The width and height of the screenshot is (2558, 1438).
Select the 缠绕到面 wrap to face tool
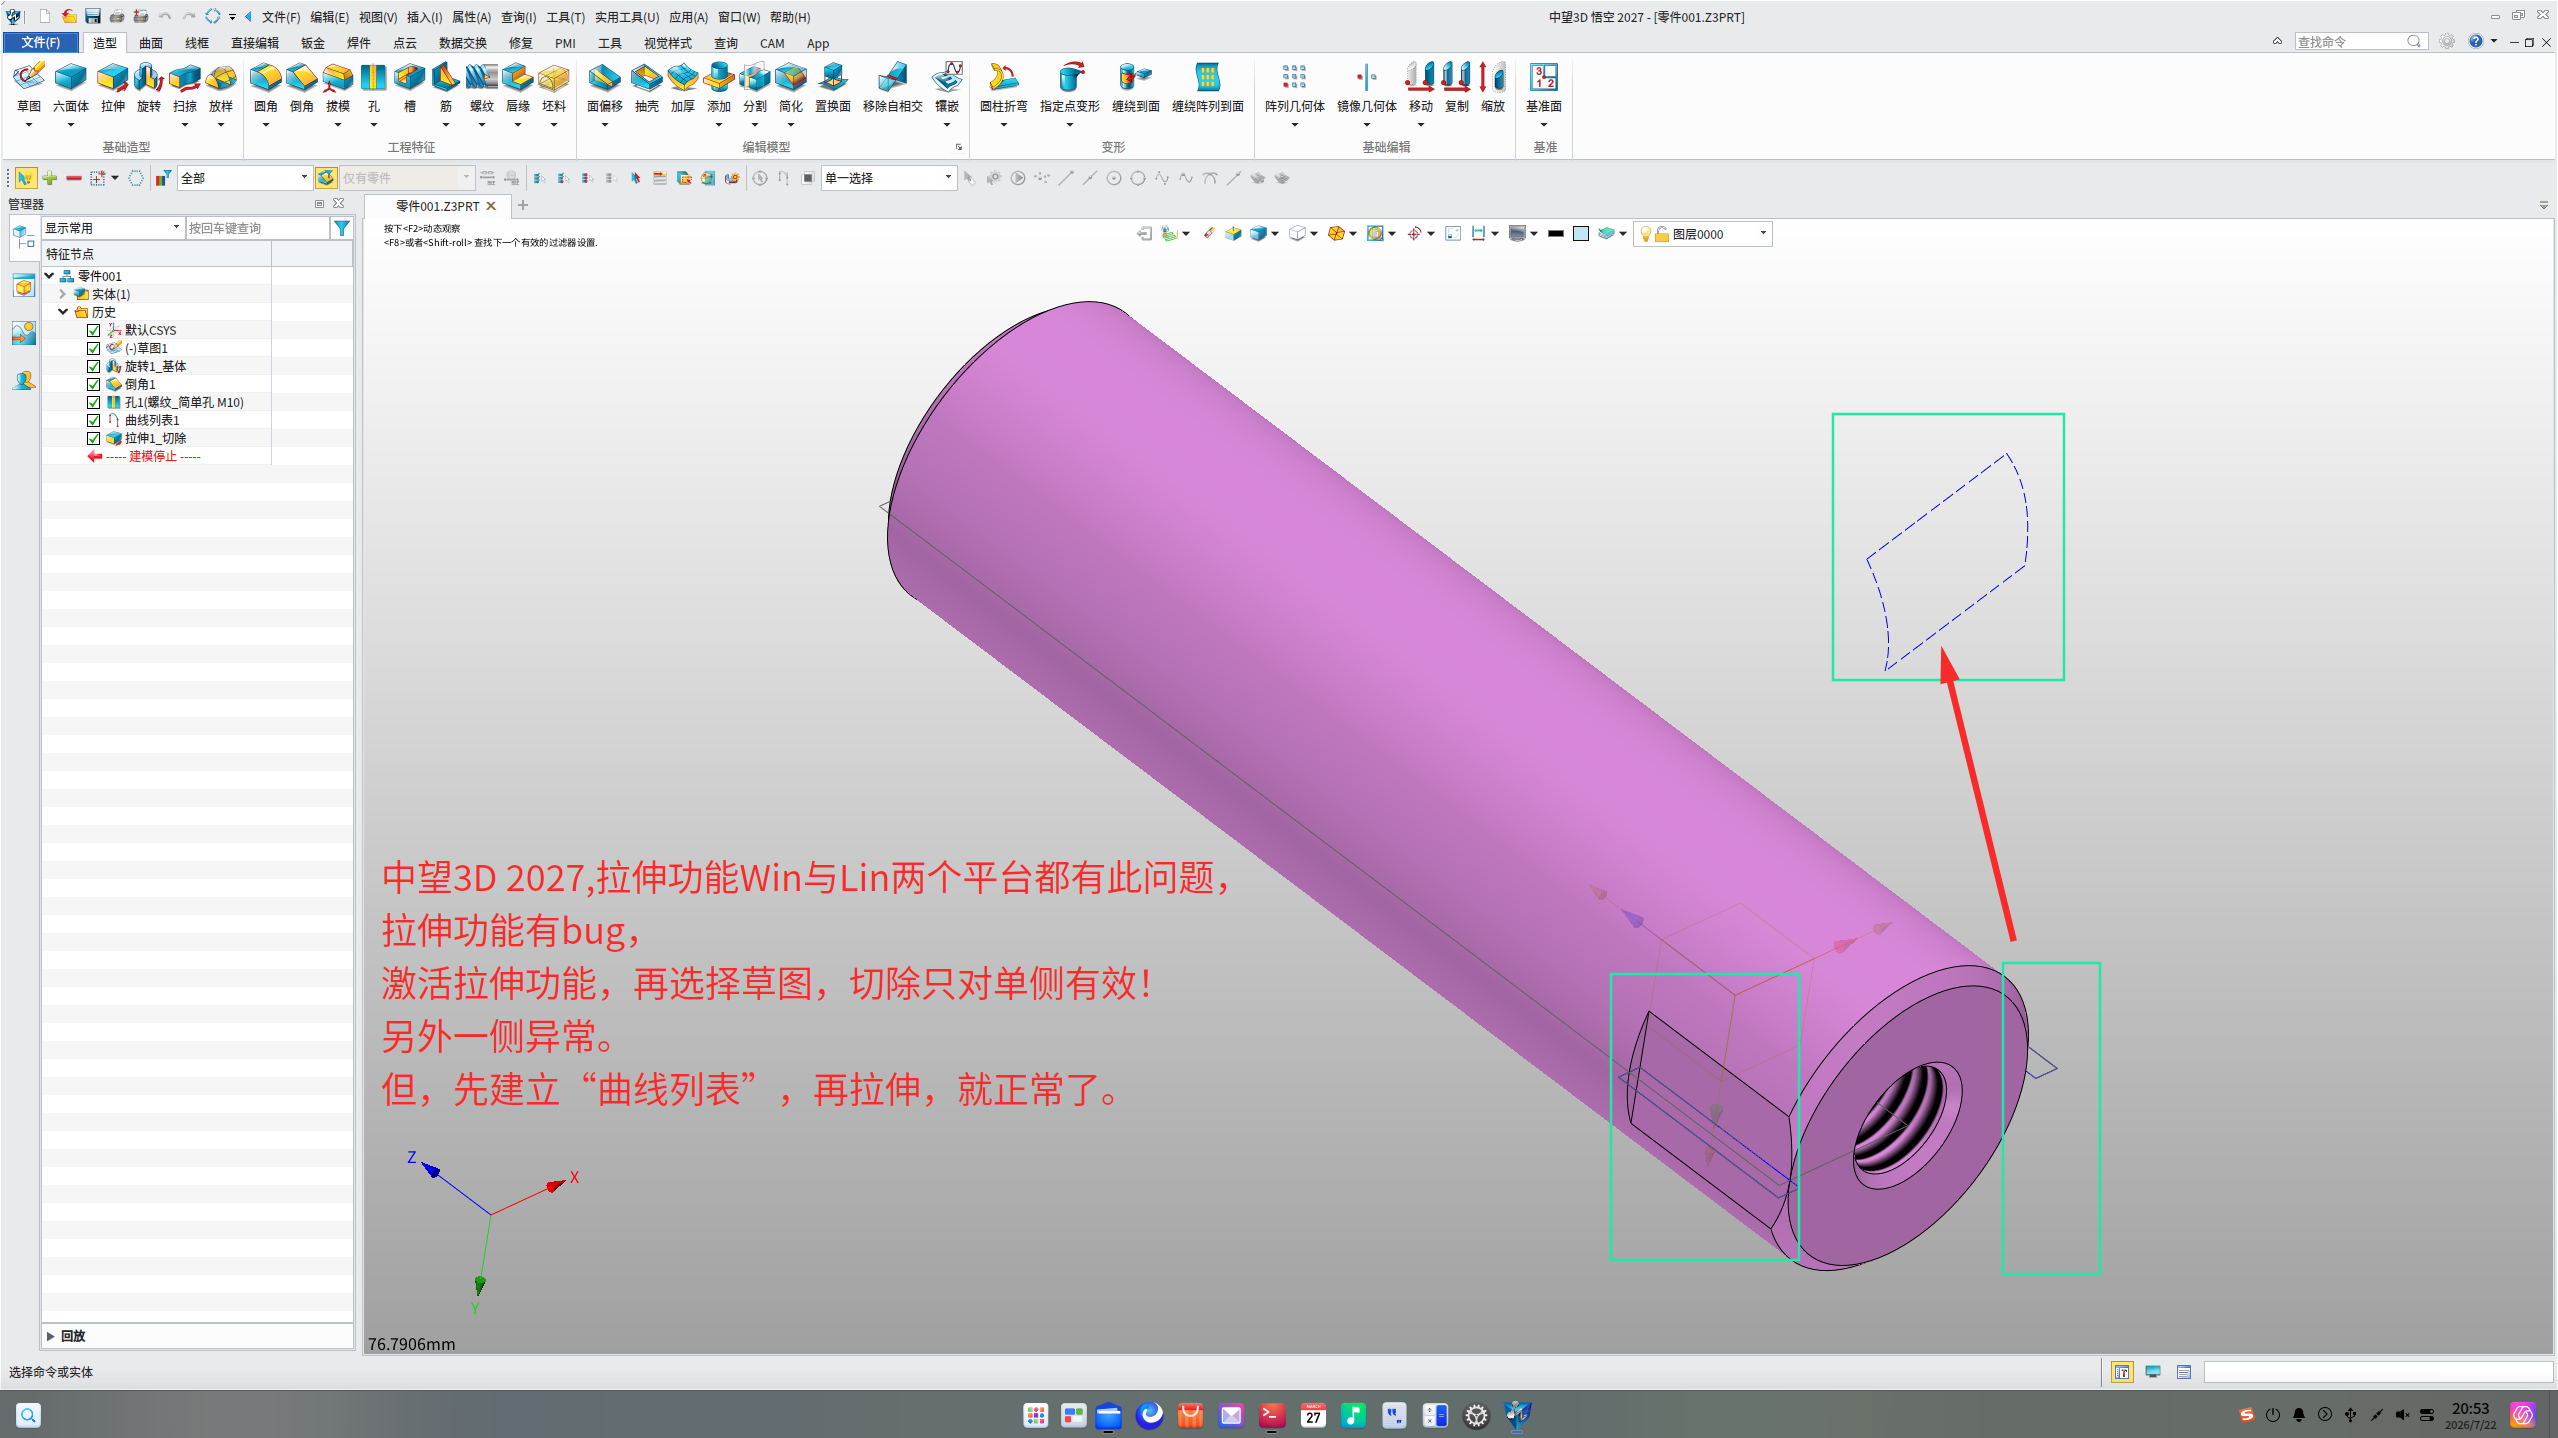click(x=1136, y=87)
